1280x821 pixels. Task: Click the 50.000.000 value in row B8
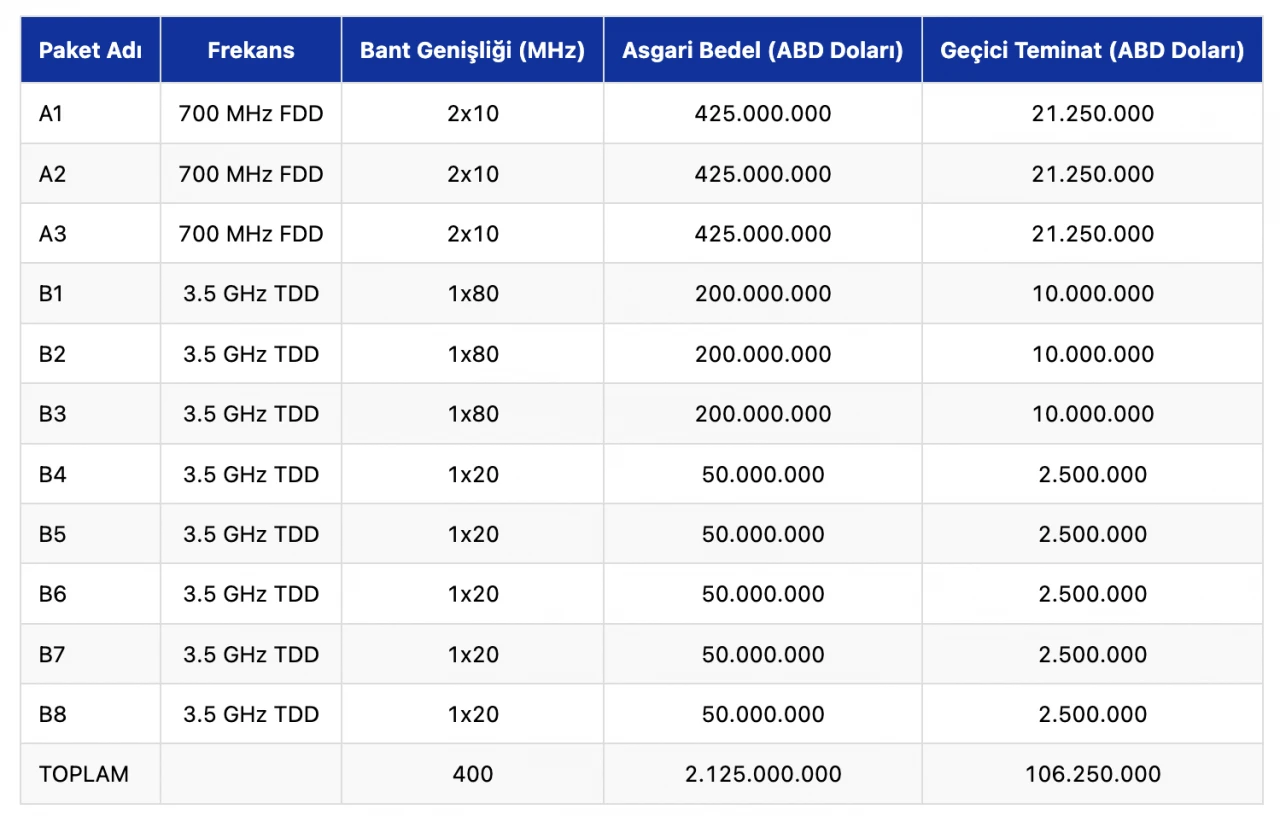[x=762, y=714]
